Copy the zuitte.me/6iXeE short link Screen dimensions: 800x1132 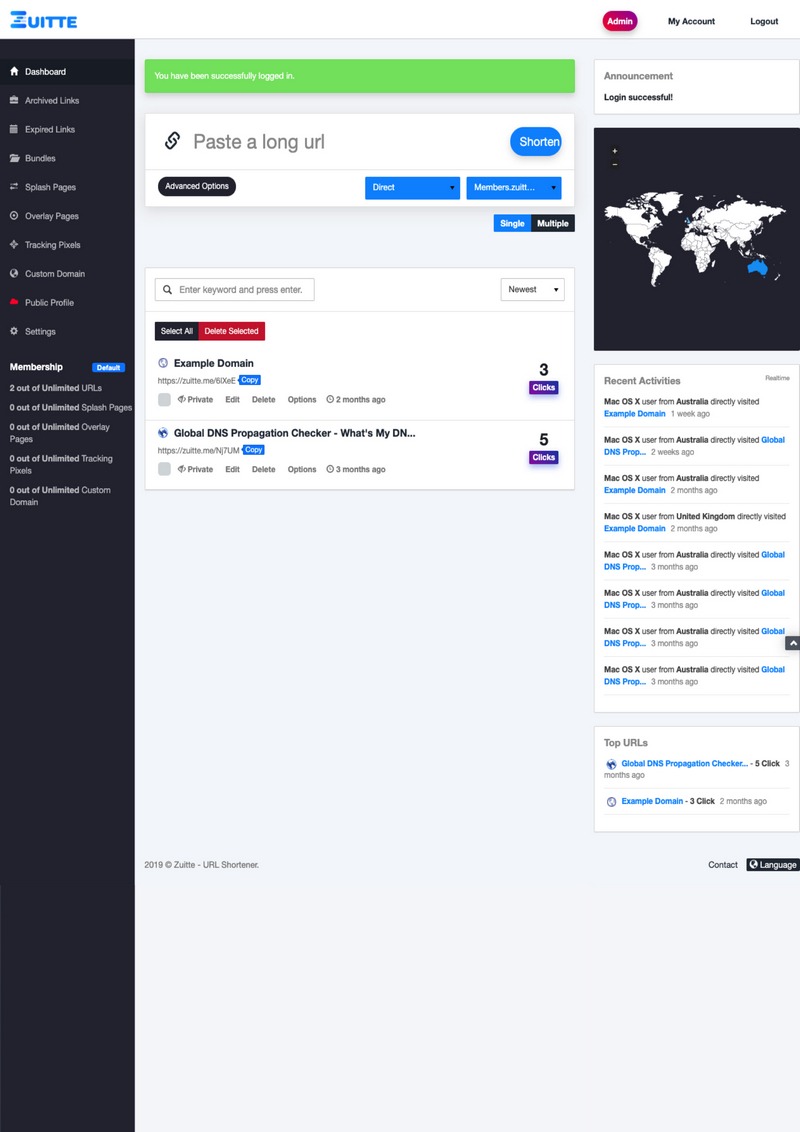point(250,380)
